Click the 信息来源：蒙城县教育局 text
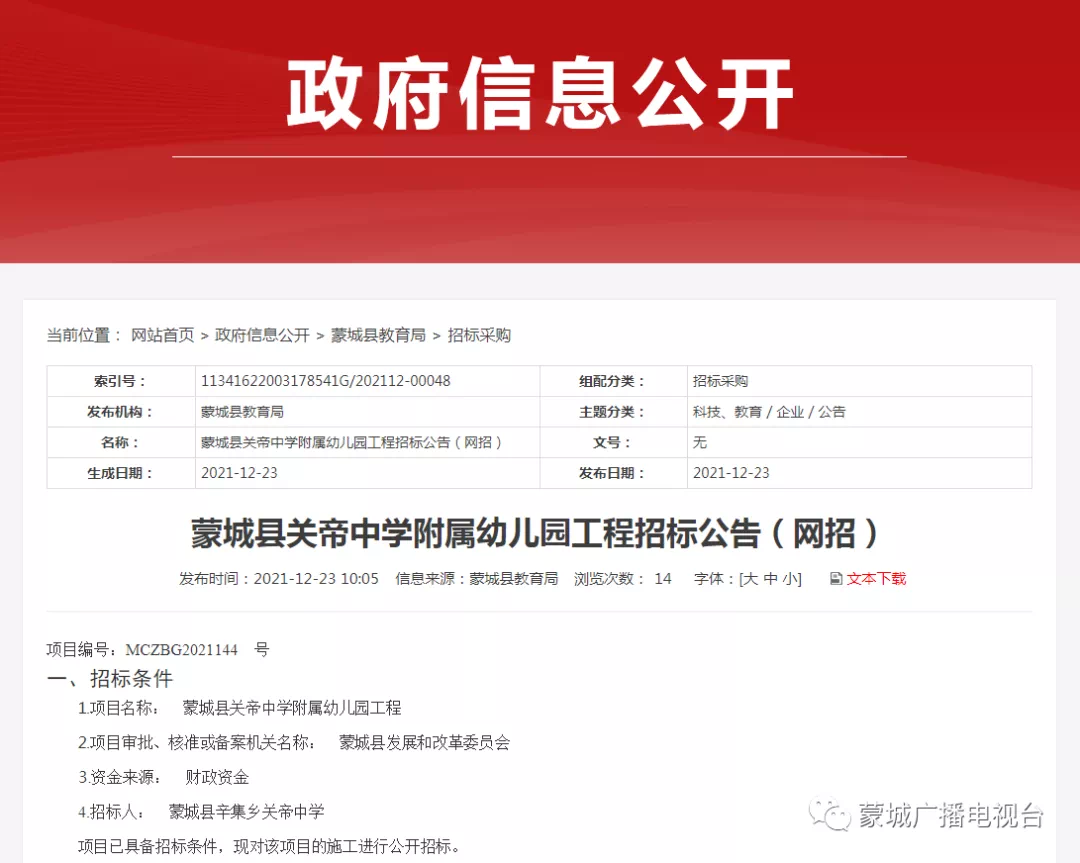This screenshot has height=863, width=1080. [x=477, y=579]
